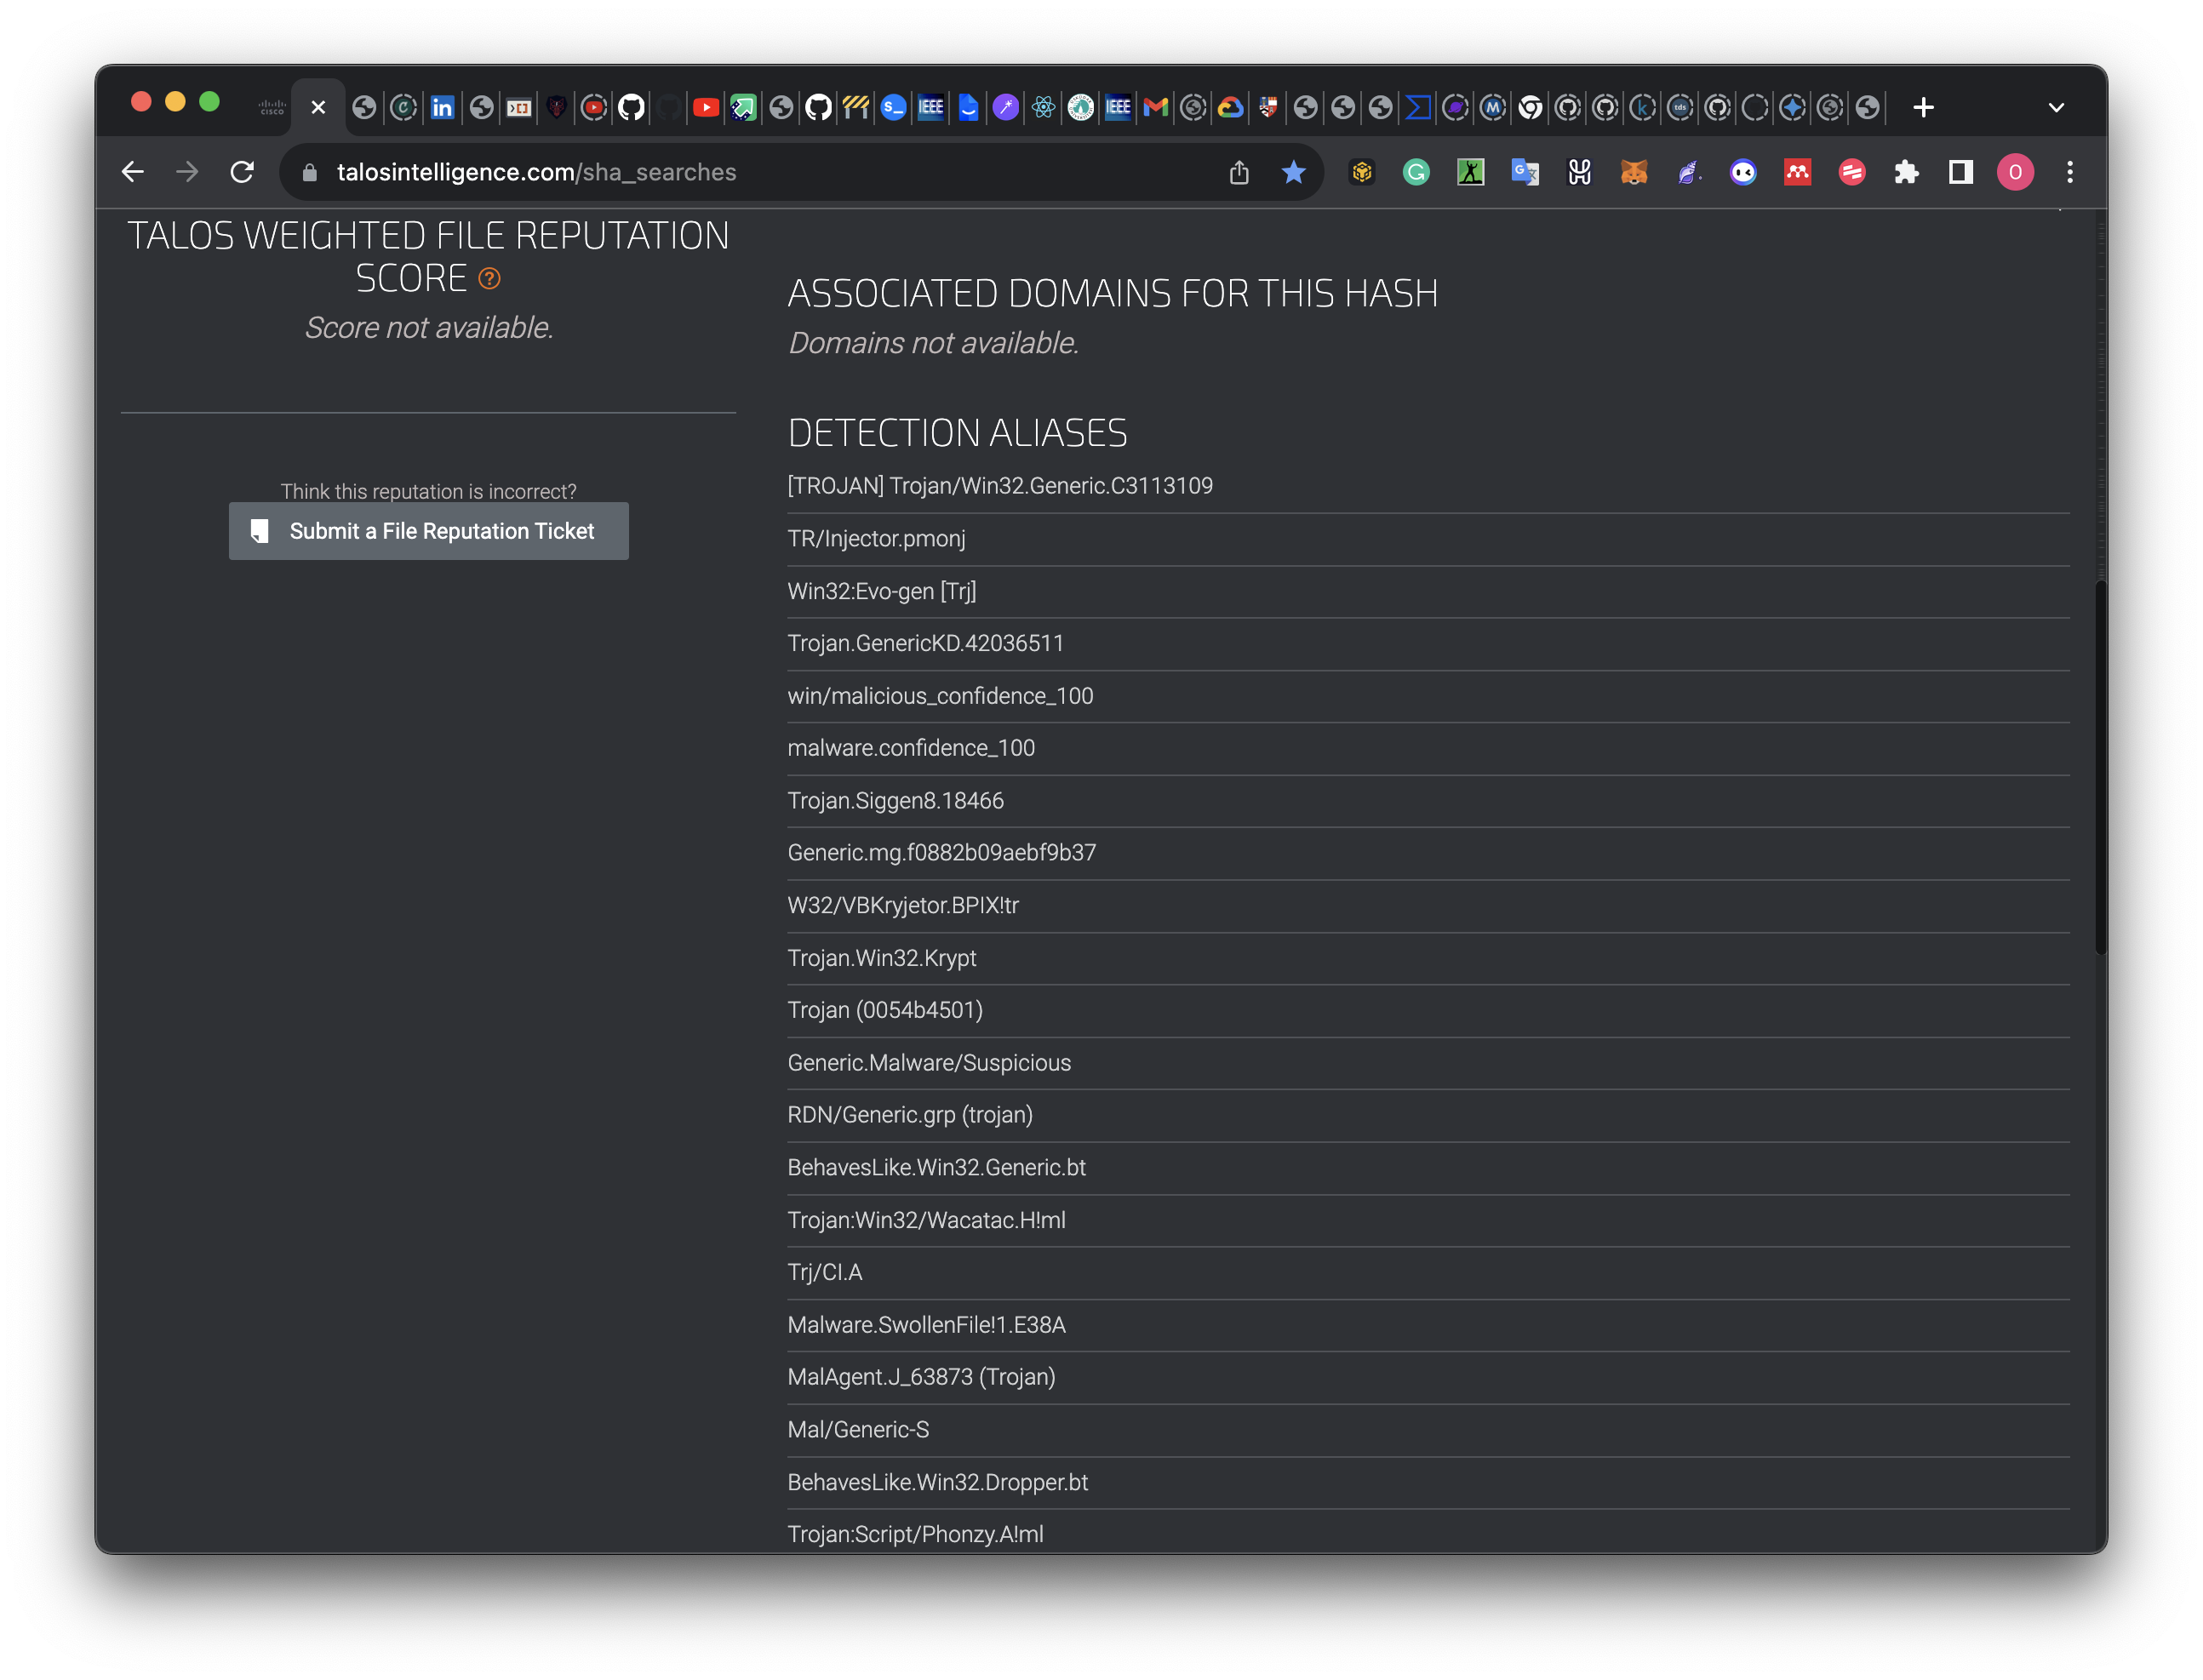Click the alias 'Trojan.Win32.Krypt'
The width and height of the screenshot is (2203, 1680).
click(881, 958)
